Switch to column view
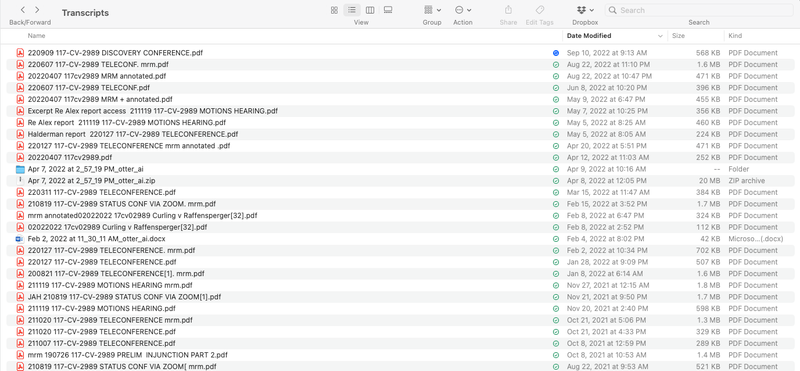The image size is (800, 371). 370,10
